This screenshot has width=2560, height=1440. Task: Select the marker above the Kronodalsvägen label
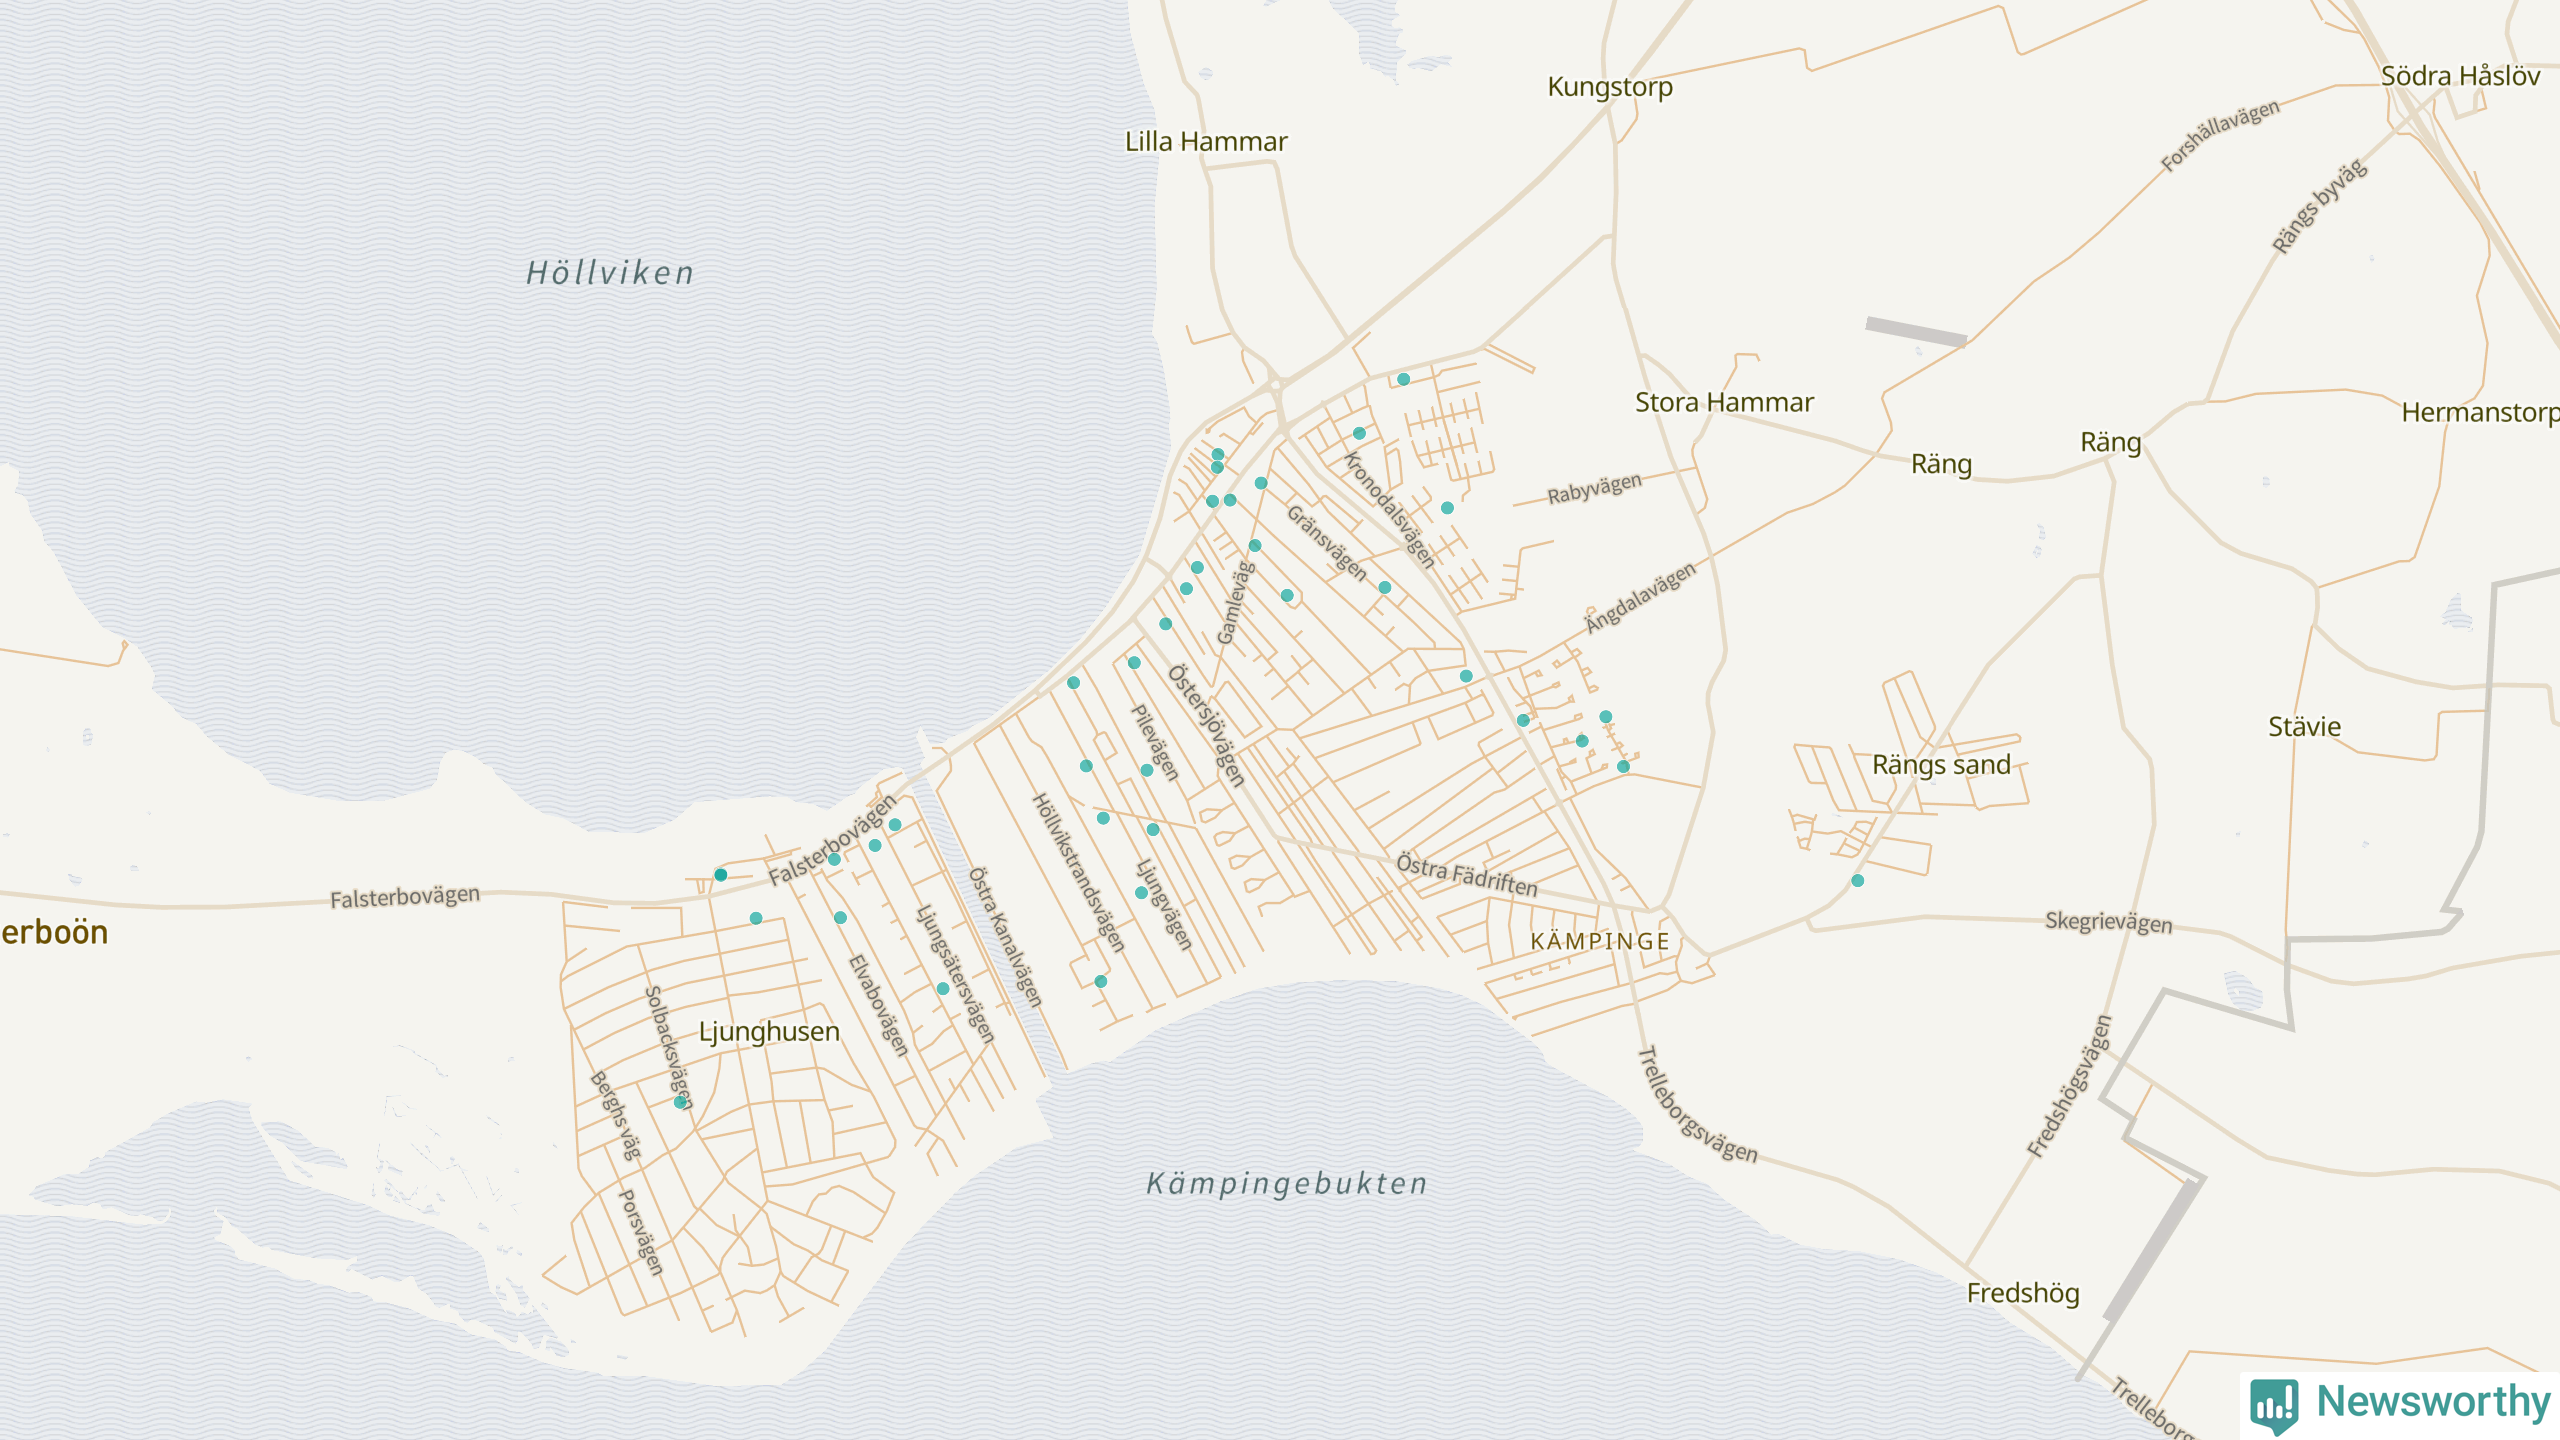tap(1359, 434)
